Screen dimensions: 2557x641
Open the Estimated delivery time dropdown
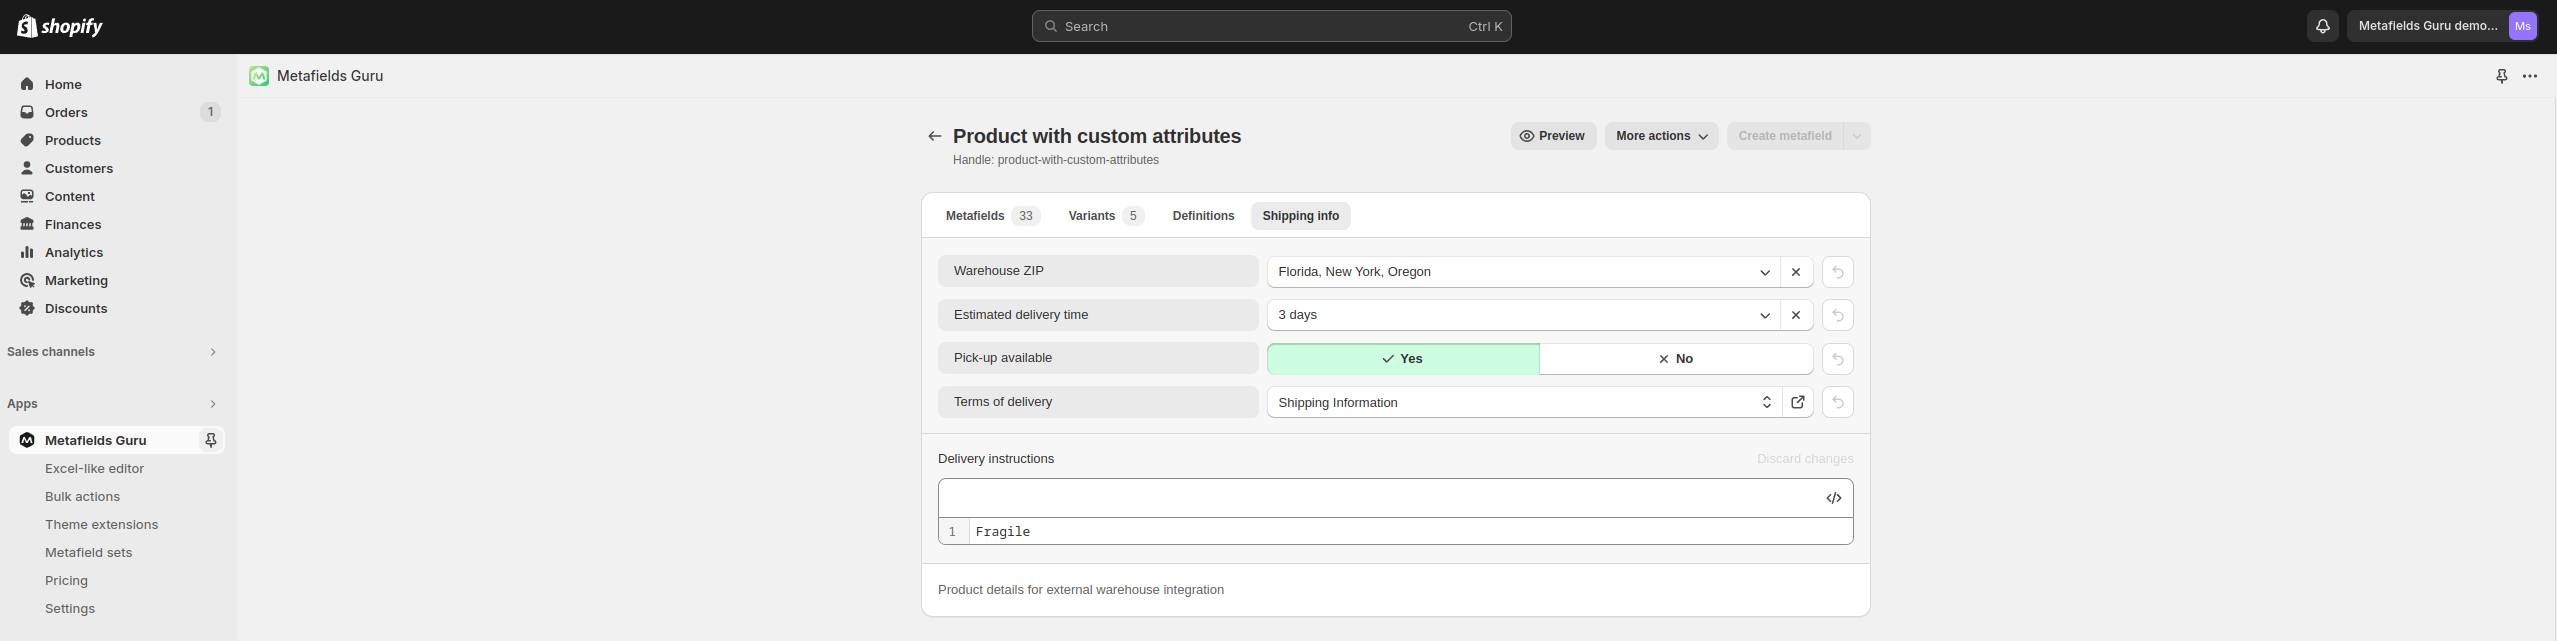pos(1523,315)
